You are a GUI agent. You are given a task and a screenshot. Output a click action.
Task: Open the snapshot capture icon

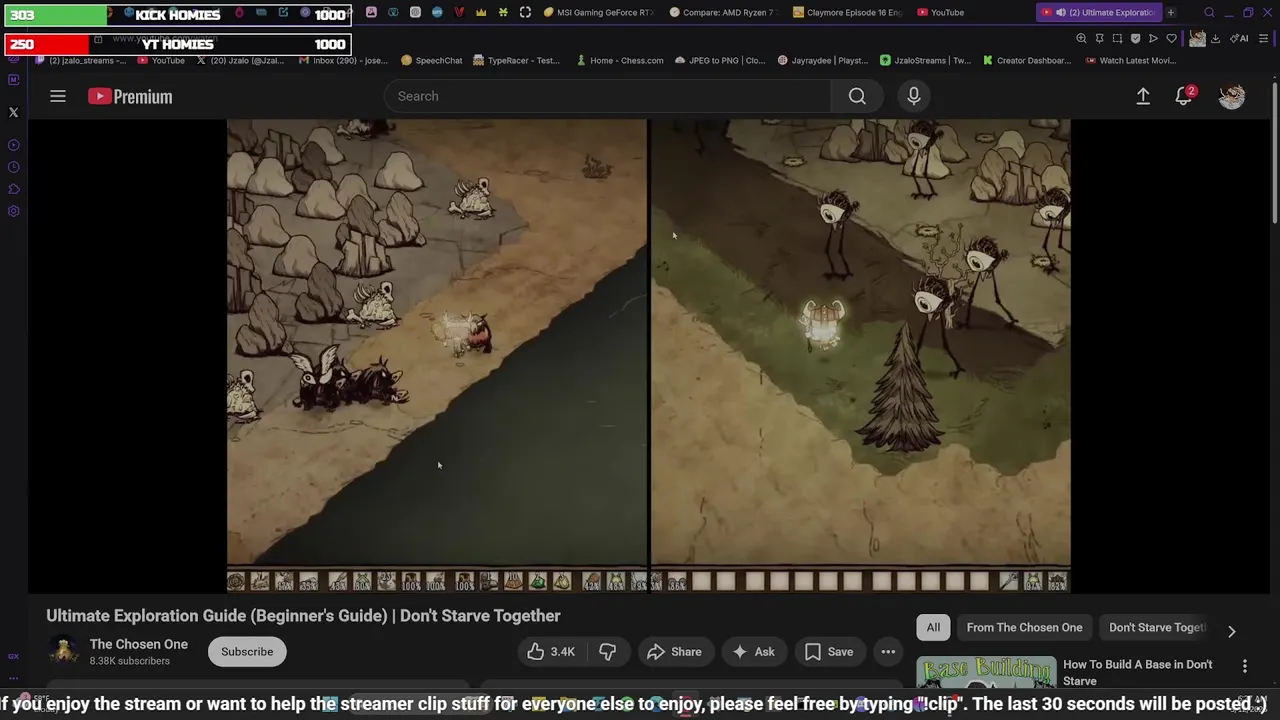[x=1117, y=39]
